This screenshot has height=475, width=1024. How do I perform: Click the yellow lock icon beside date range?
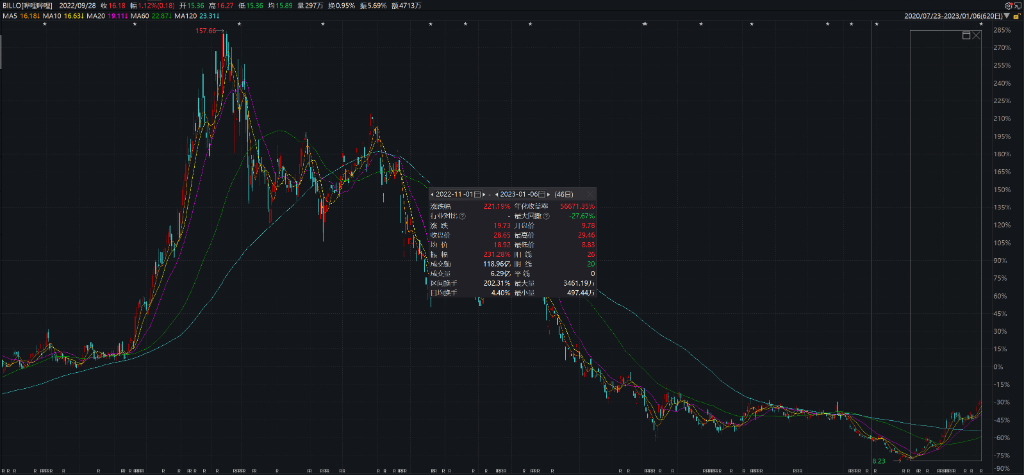click(1016, 17)
